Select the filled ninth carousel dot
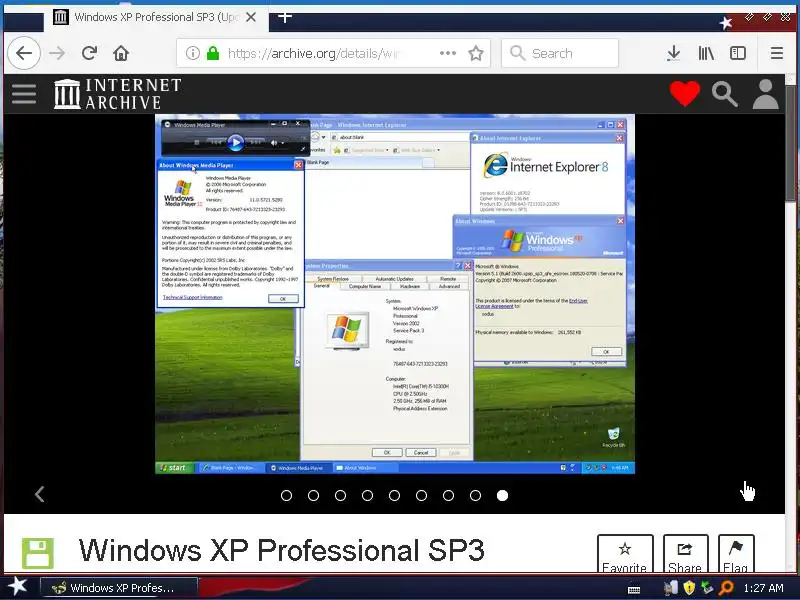This screenshot has height=600, width=800. [503, 495]
